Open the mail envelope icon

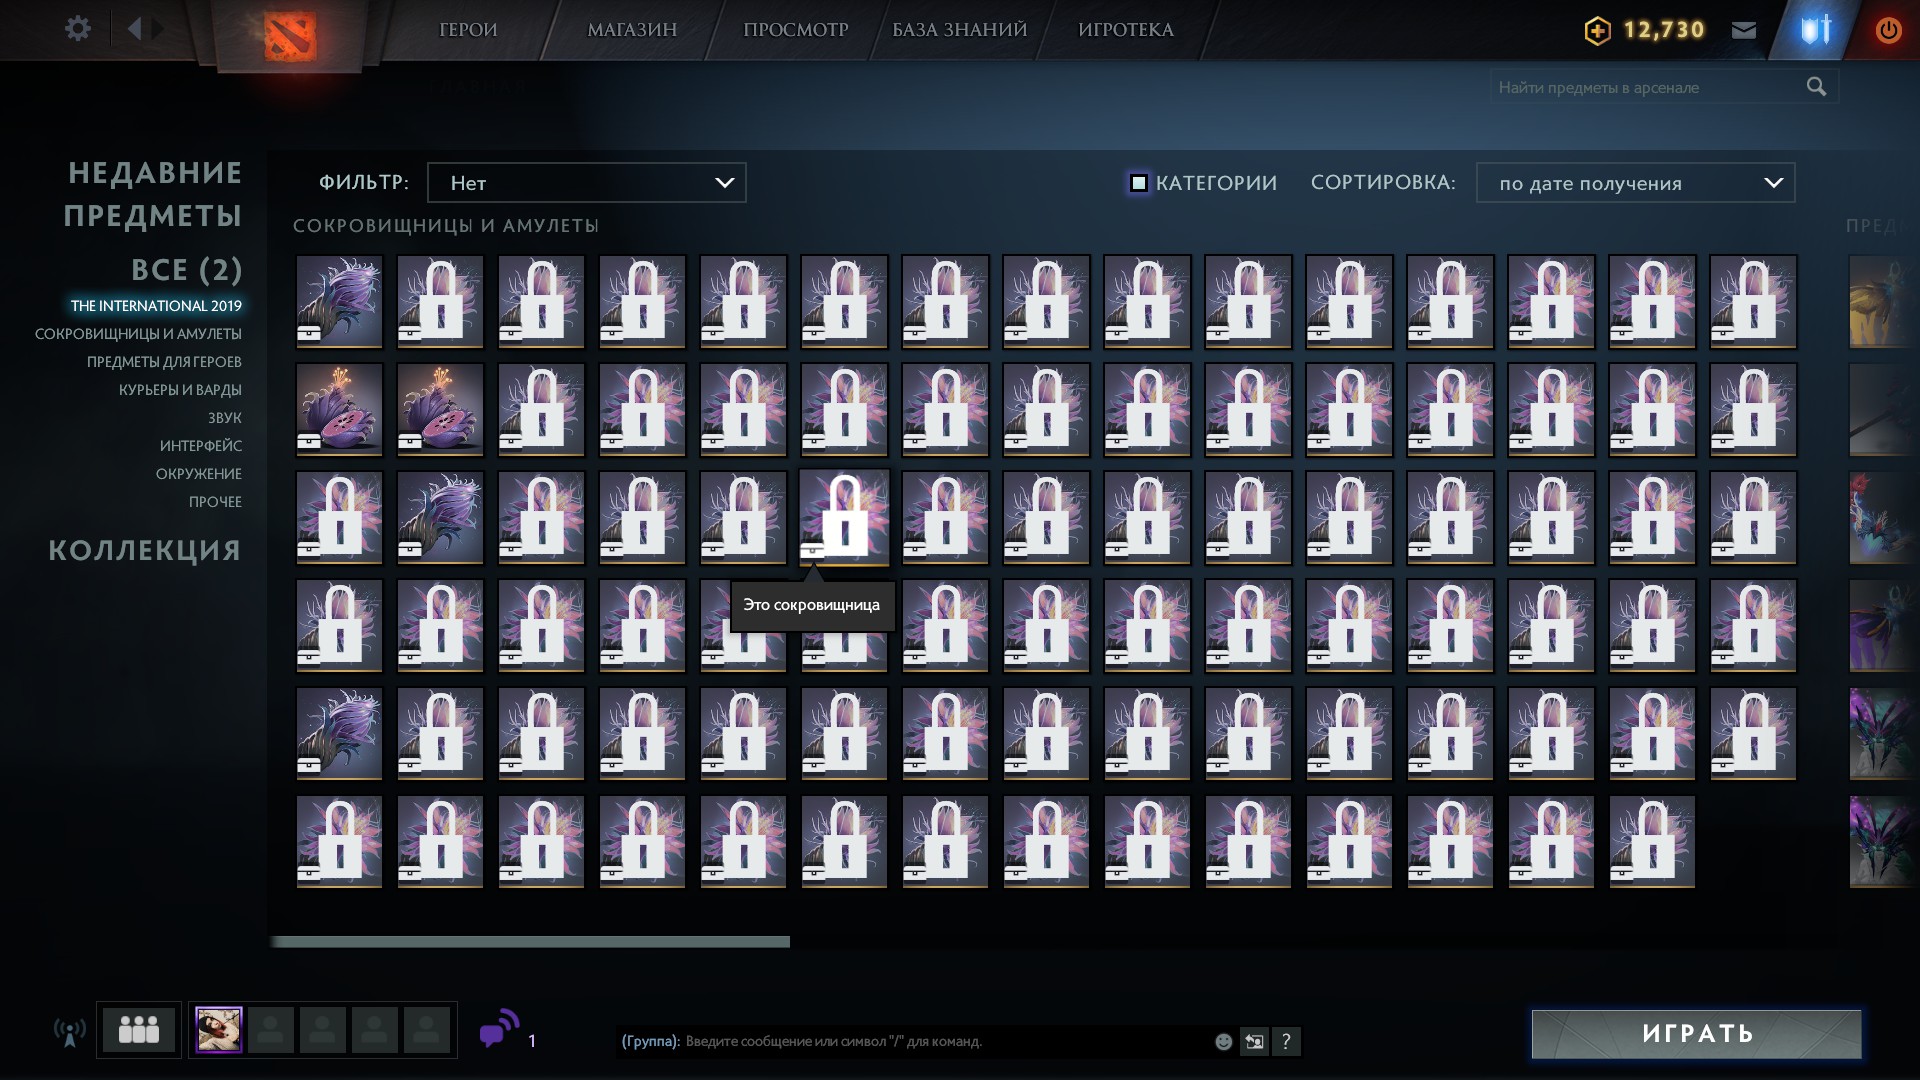click(1743, 30)
